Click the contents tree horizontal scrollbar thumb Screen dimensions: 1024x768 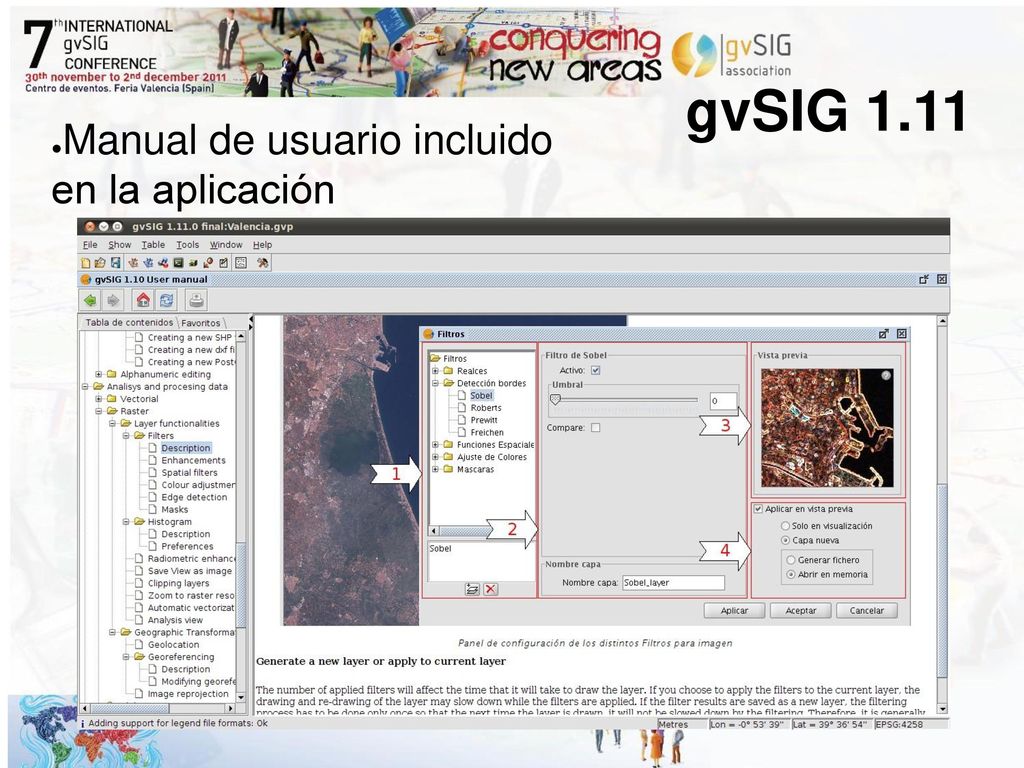pyautogui.click(x=130, y=708)
